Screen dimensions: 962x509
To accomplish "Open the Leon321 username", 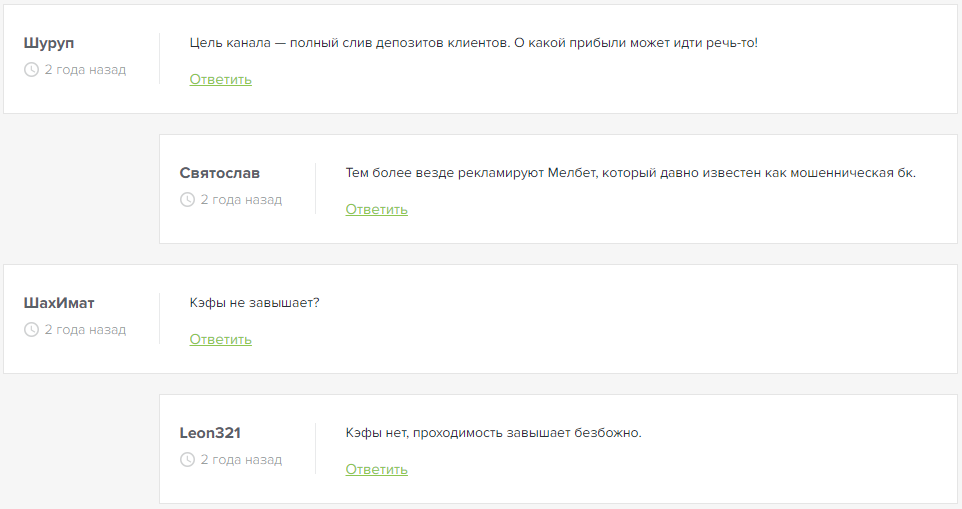I will (210, 433).
